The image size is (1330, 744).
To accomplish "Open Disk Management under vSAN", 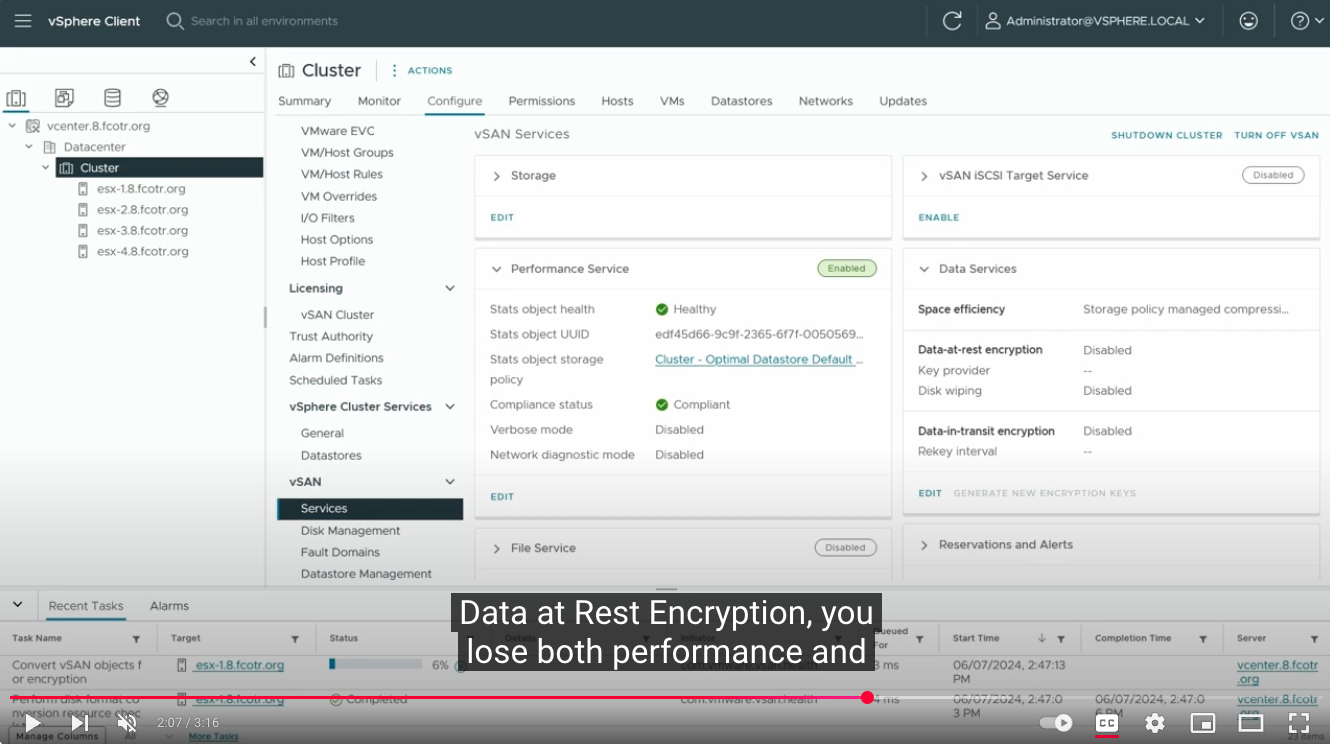I will click(x=350, y=531).
